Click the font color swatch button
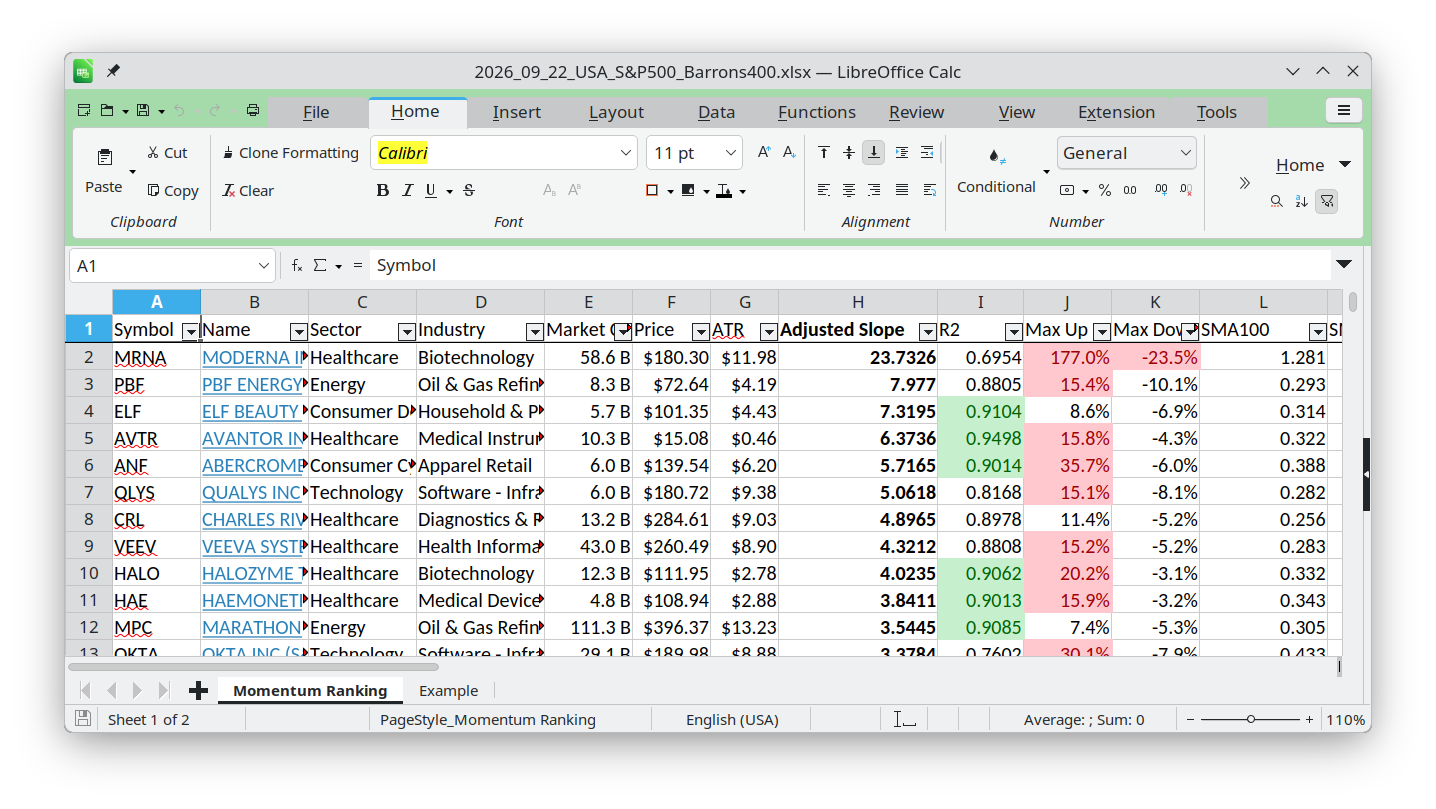This screenshot has width=1436, height=809. pos(723,191)
